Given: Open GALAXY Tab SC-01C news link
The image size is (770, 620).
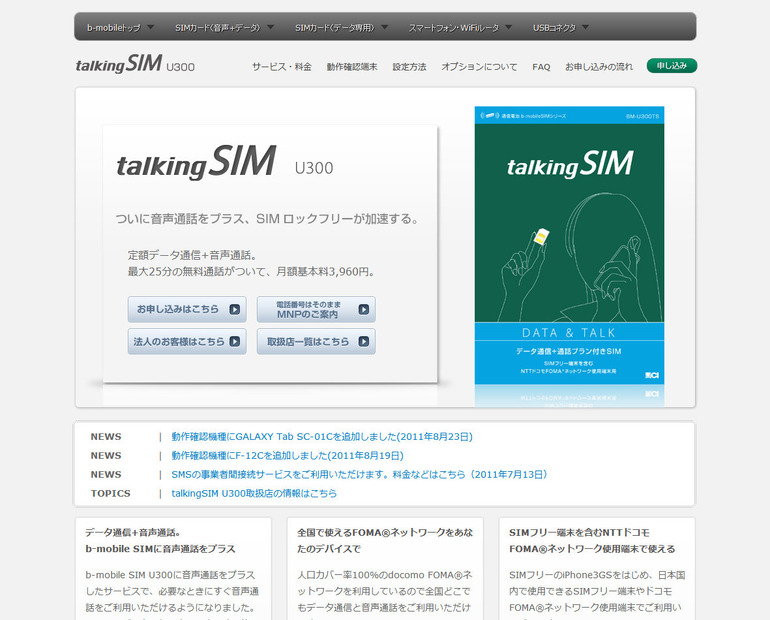Looking at the screenshot, I should pyautogui.click(x=322, y=437).
